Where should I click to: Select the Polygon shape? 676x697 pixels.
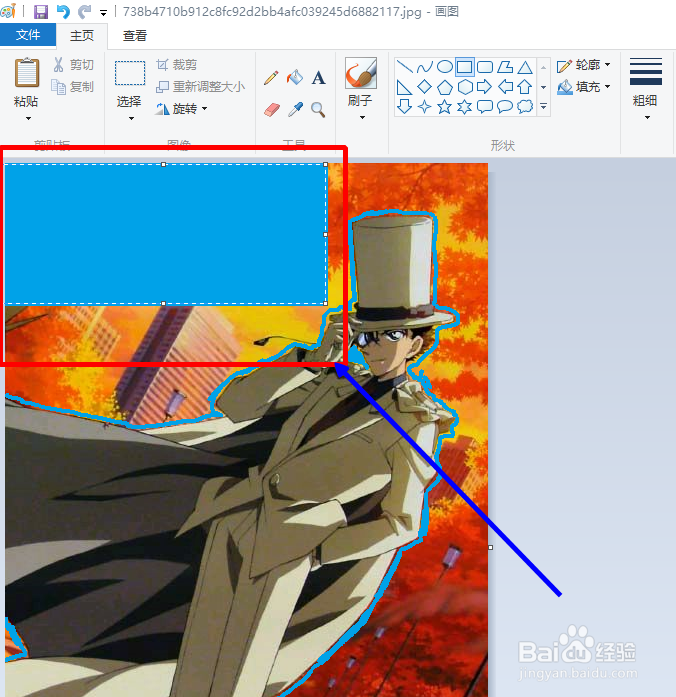click(x=505, y=67)
